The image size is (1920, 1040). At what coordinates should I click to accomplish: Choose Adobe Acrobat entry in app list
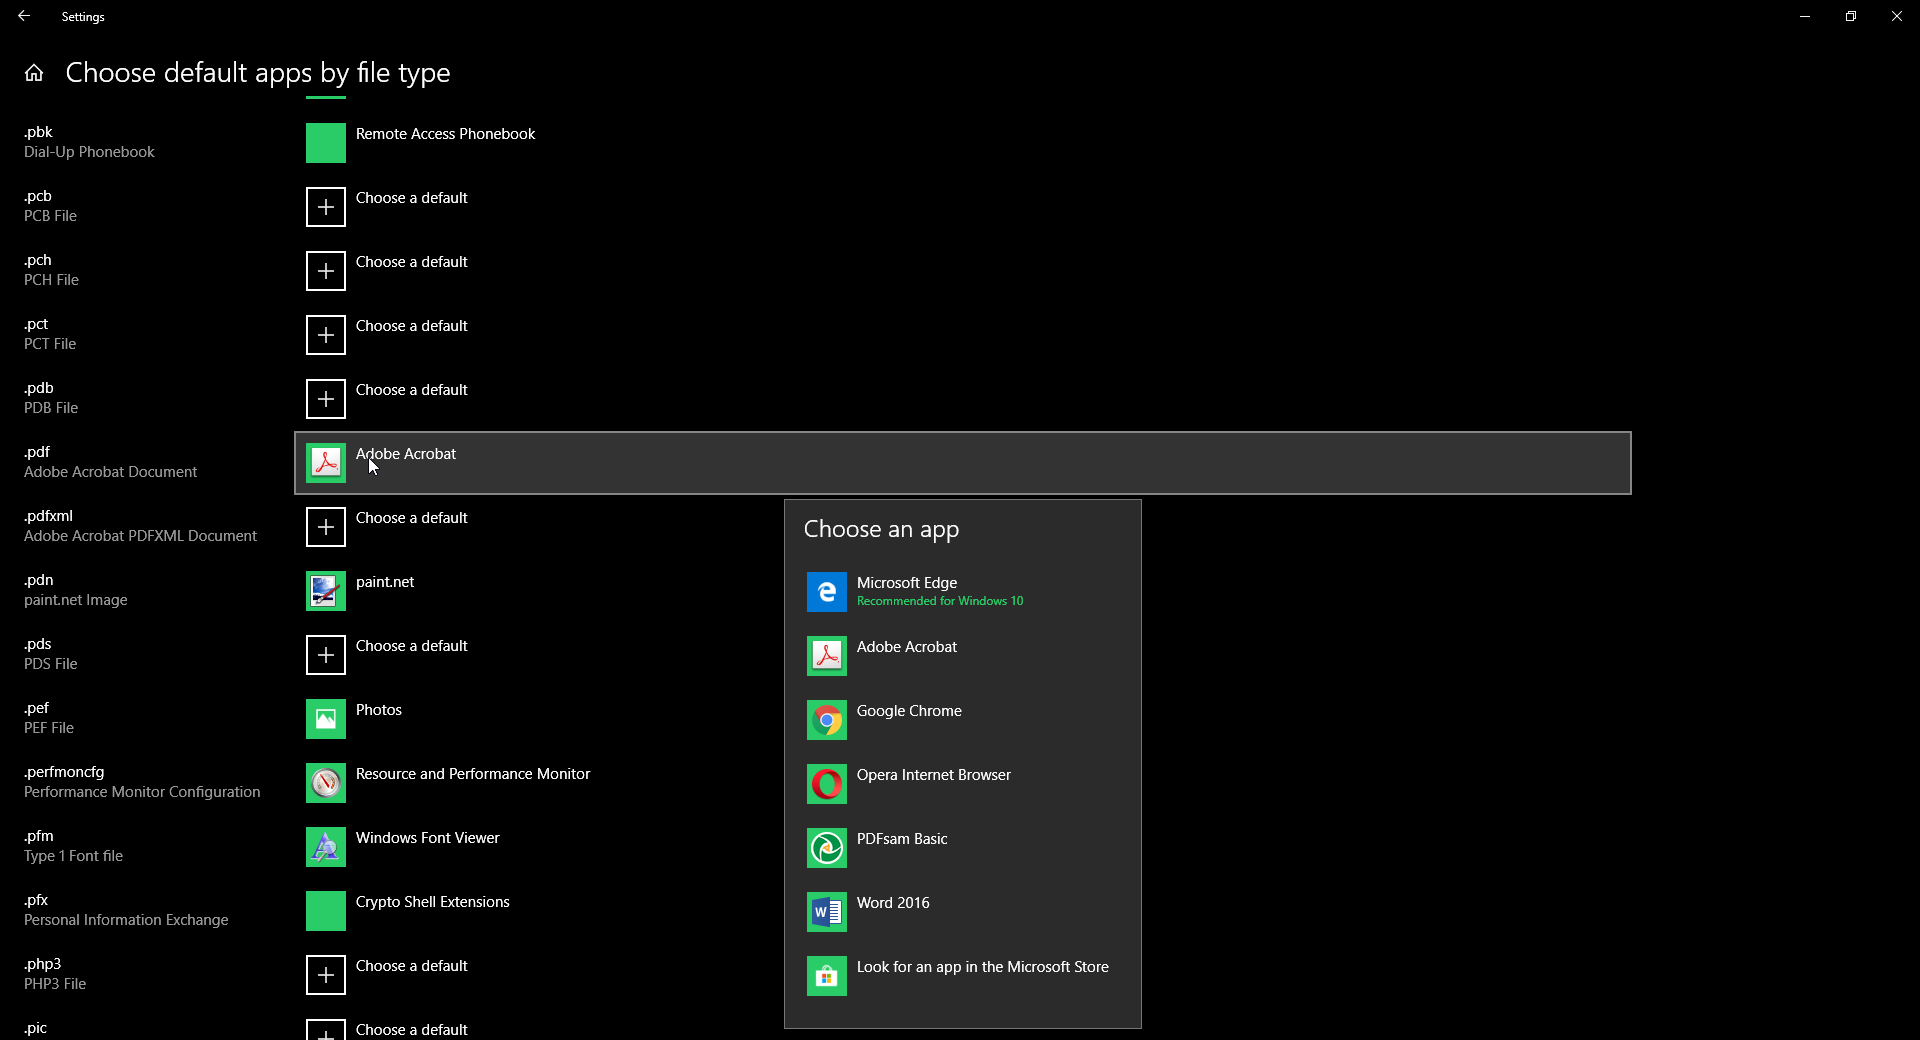click(x=962, y=656)
